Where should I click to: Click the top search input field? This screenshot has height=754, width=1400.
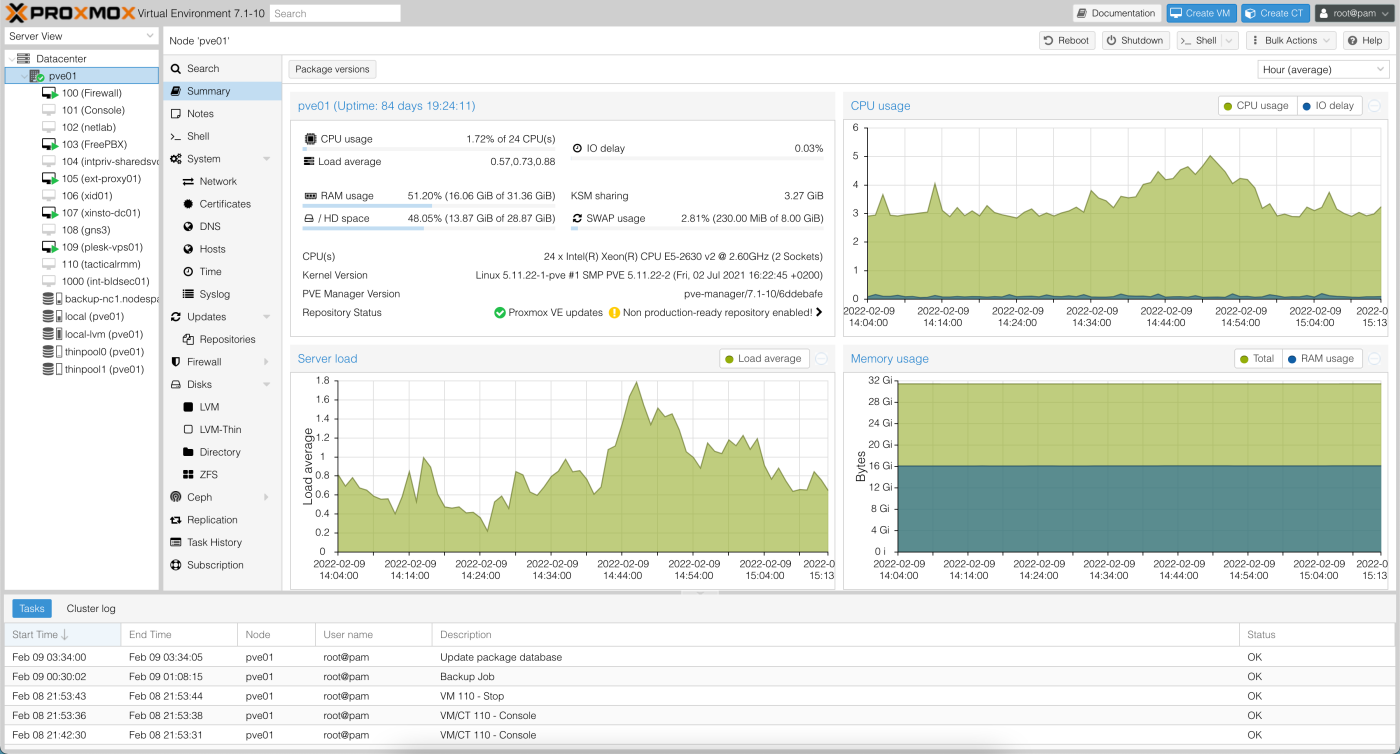pos(335,14)
